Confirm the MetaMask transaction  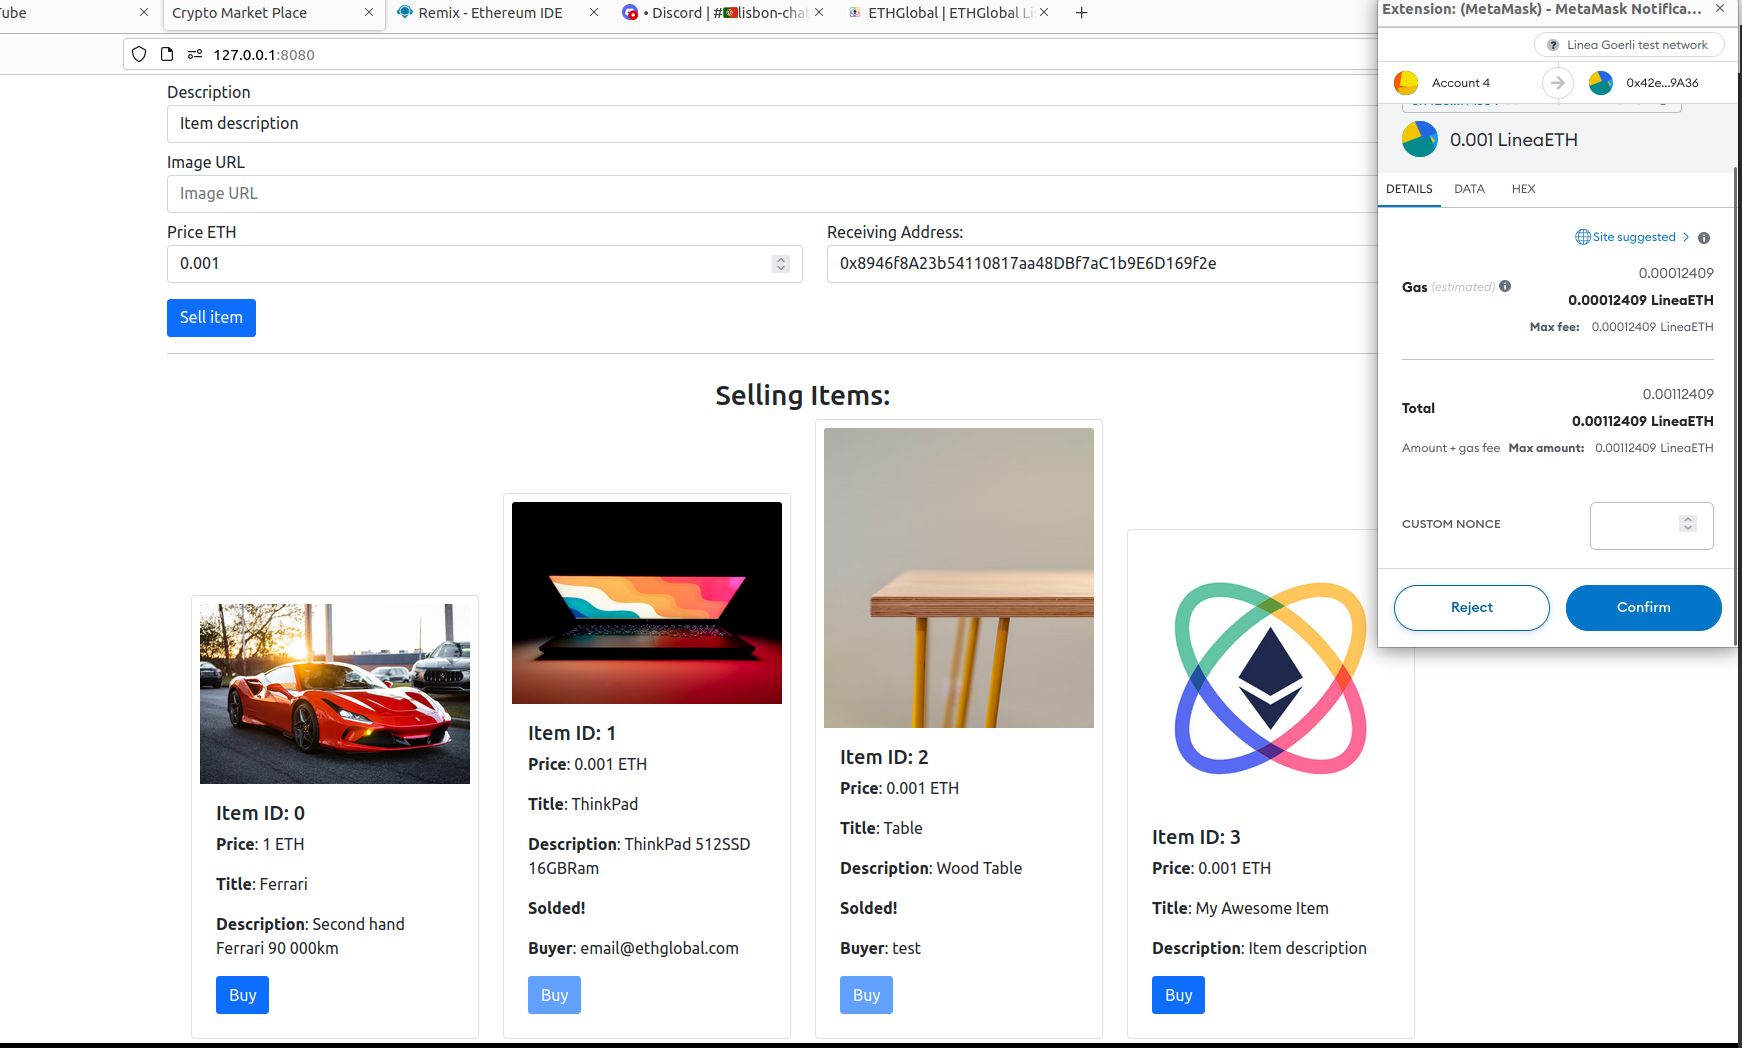(1643, 608)
